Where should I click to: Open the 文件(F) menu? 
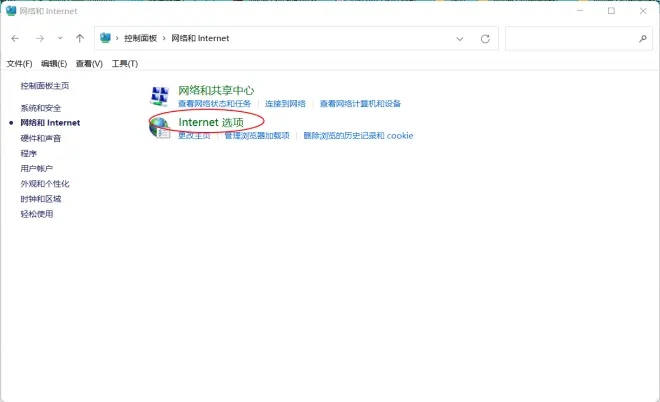point(19,64)
